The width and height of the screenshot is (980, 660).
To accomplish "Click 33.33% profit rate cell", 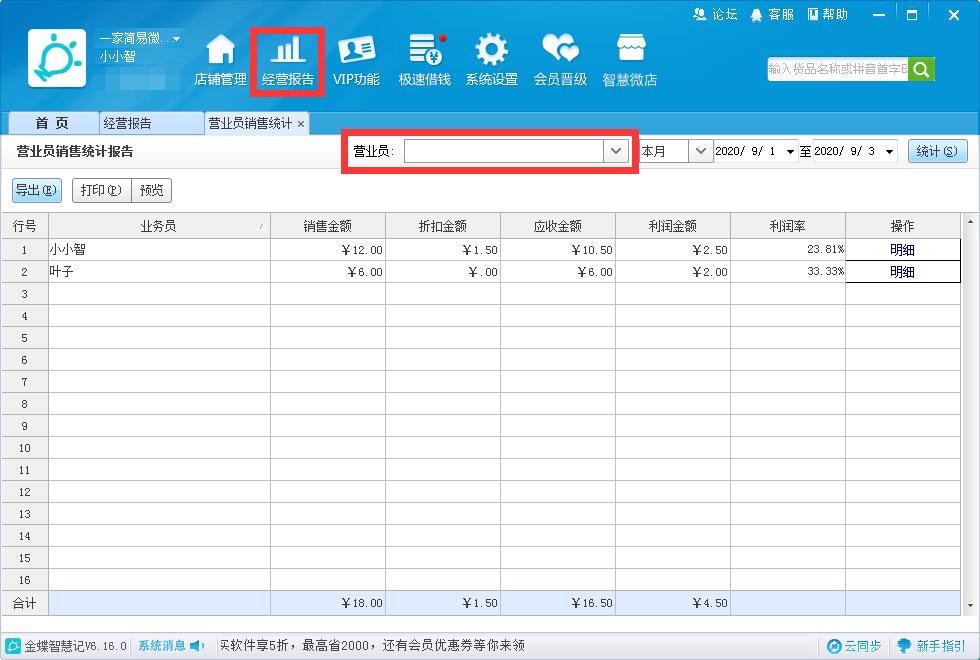I will [x=788, y=272].
